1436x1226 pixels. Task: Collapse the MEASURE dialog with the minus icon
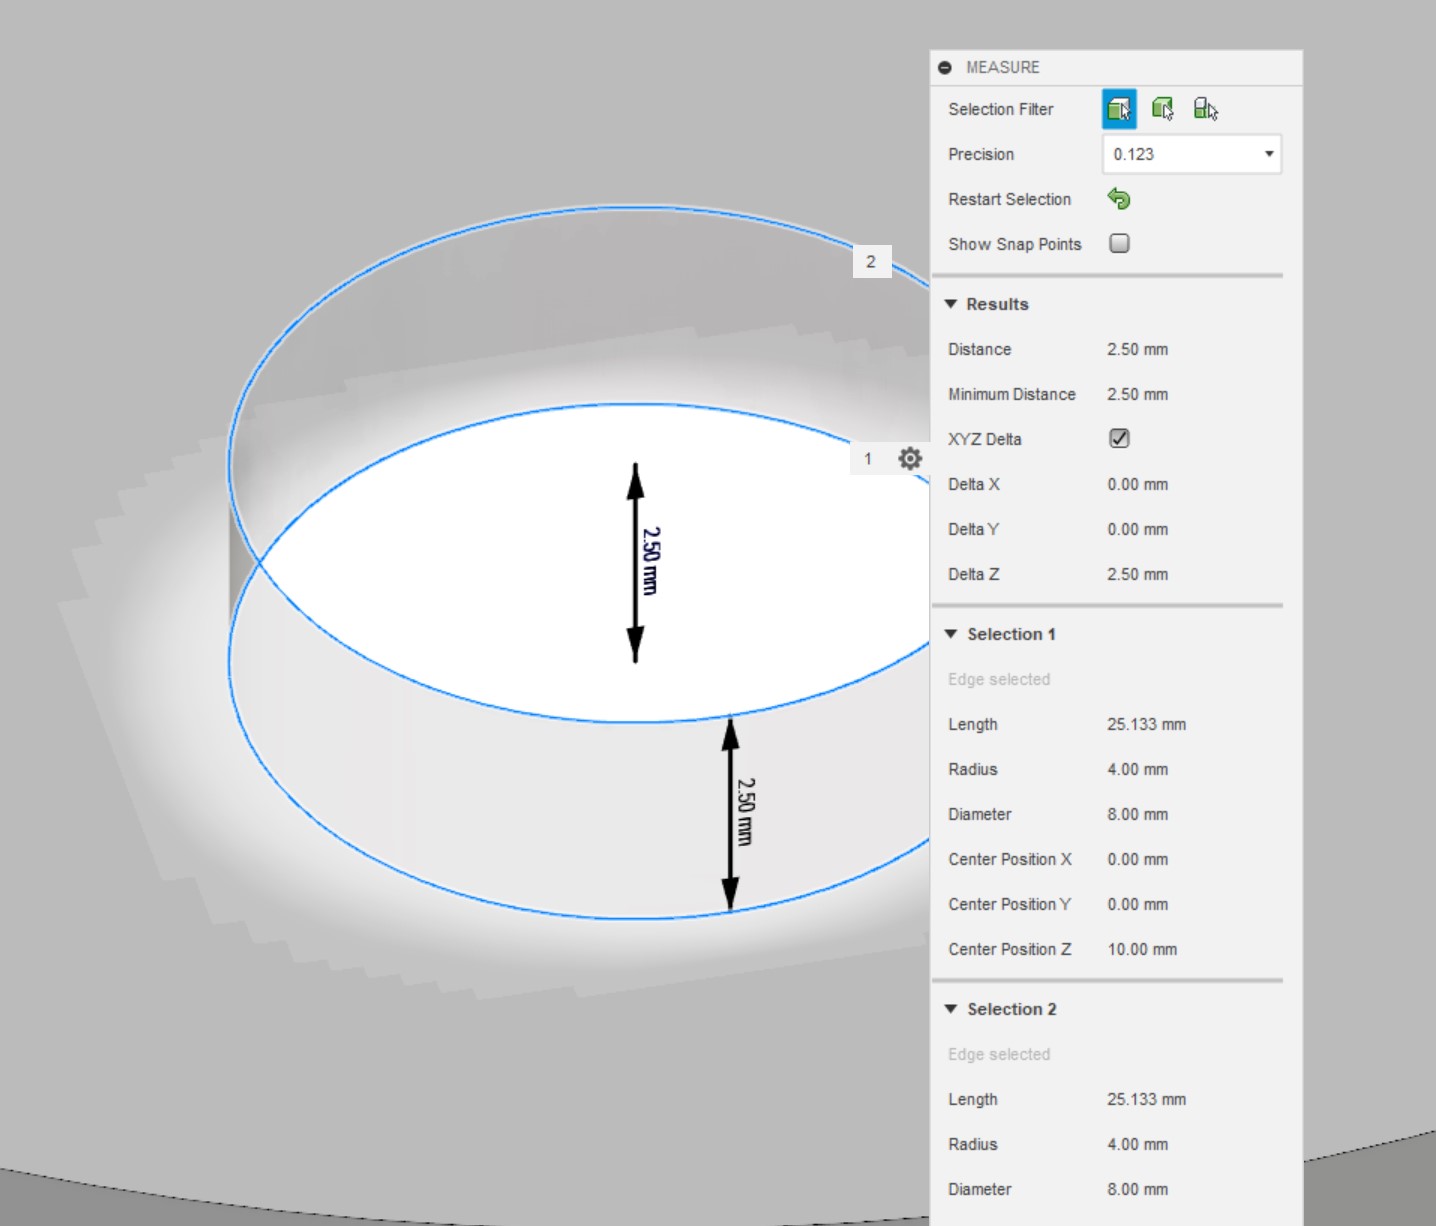pyautogui.click(x=945, y=68)
